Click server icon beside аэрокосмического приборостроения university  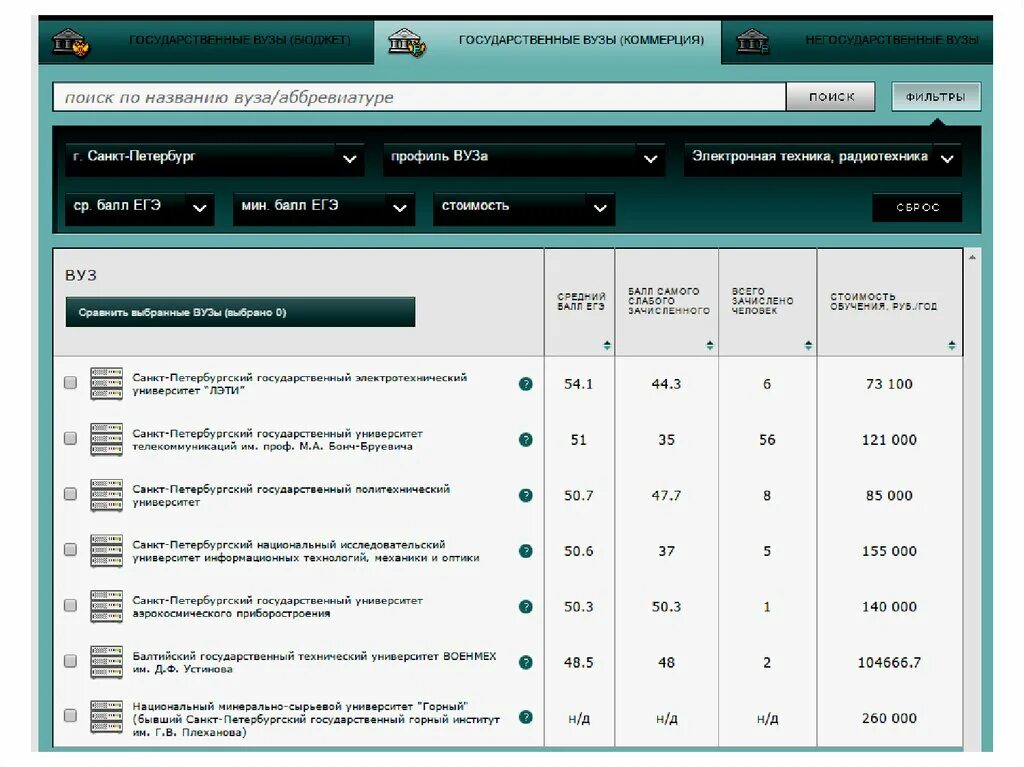point(106,606)
